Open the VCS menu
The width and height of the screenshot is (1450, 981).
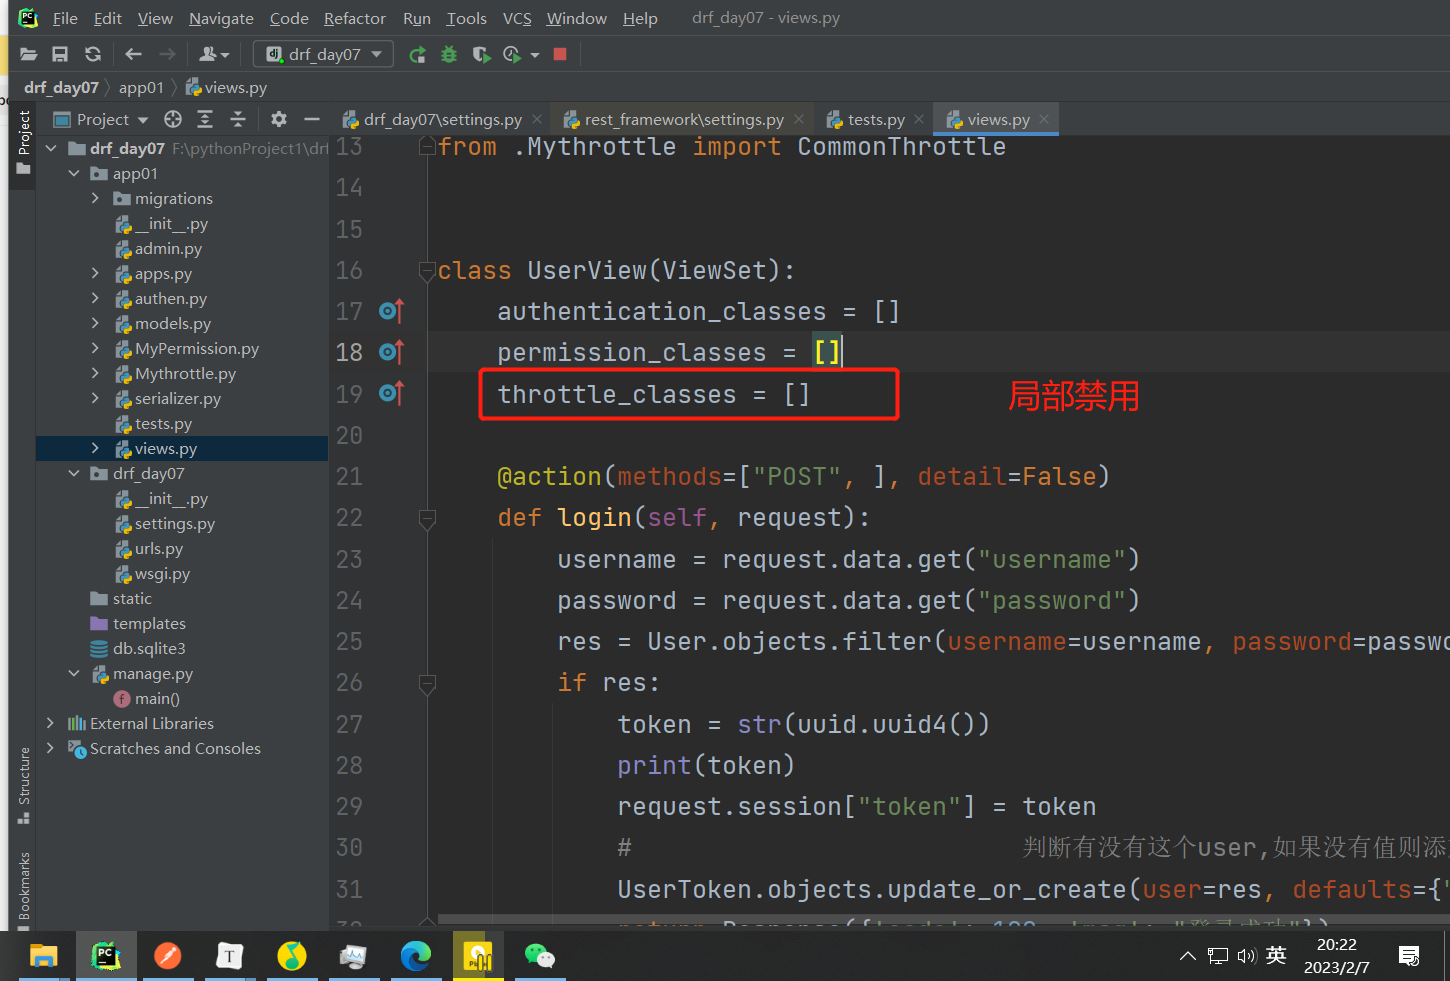(517, 18)
